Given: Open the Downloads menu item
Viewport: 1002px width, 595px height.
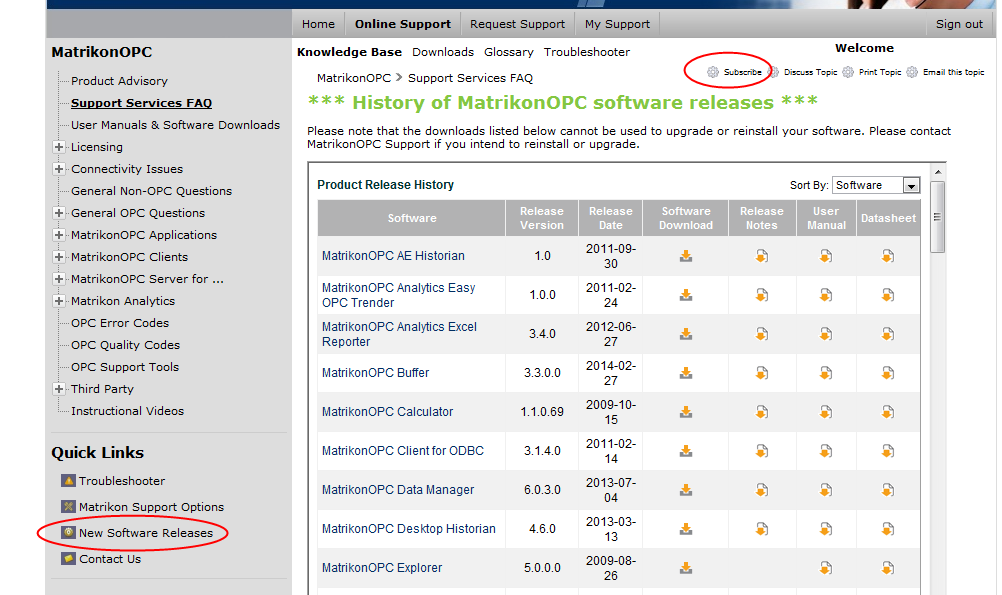Looking at the screenshot, I should [x=443, y=51].
